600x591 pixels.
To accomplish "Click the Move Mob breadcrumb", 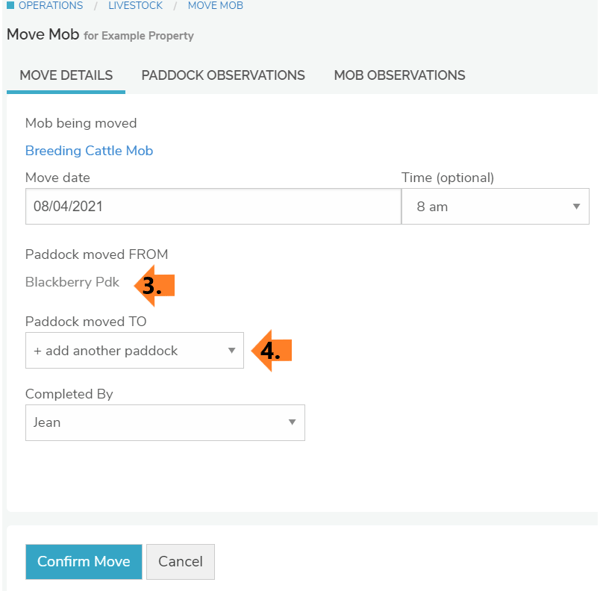I will [x=215, y=6].
